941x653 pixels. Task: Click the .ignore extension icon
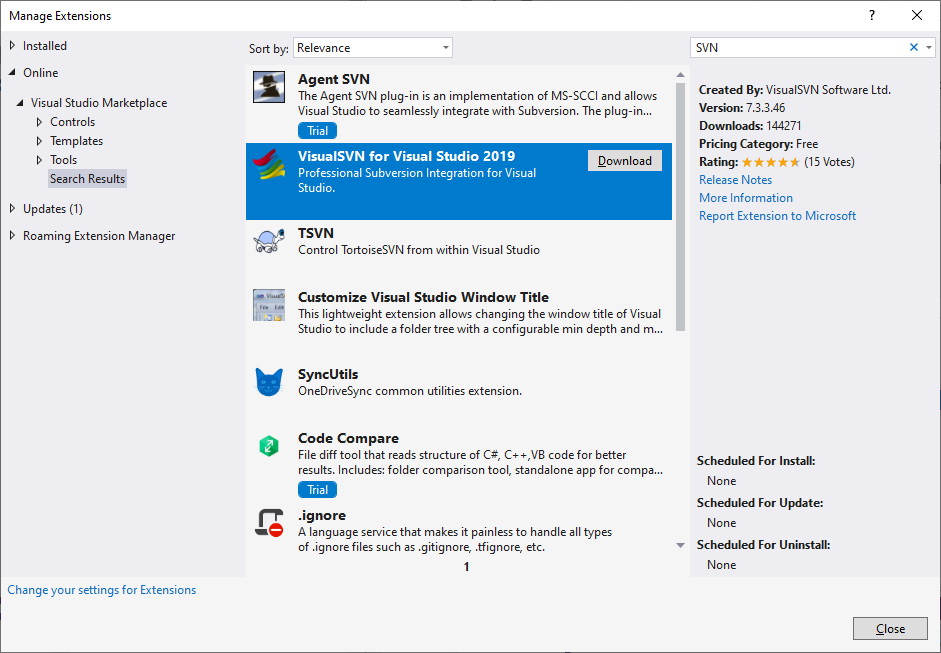point(269,523)
